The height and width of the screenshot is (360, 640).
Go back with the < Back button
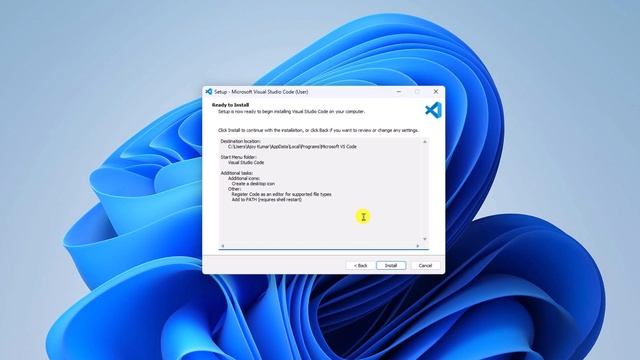pyautogui.click(x=360, y=265)
